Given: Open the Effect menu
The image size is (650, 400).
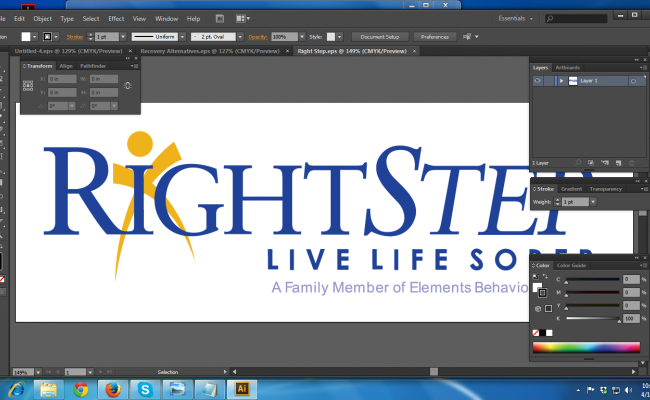Looking at the screenshot, I should pos(116,19).
